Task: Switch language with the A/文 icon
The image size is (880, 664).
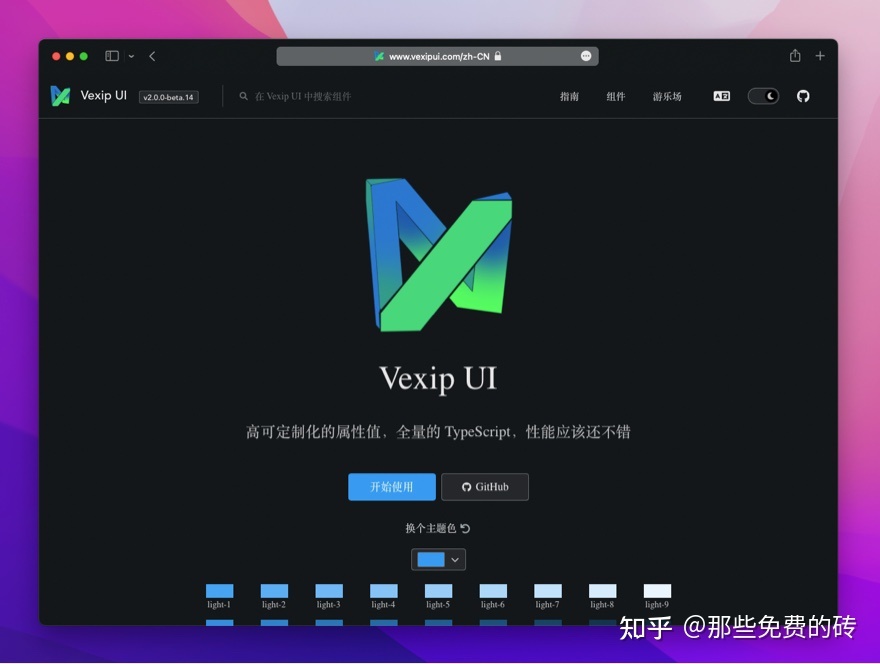Action: point(722,97)
